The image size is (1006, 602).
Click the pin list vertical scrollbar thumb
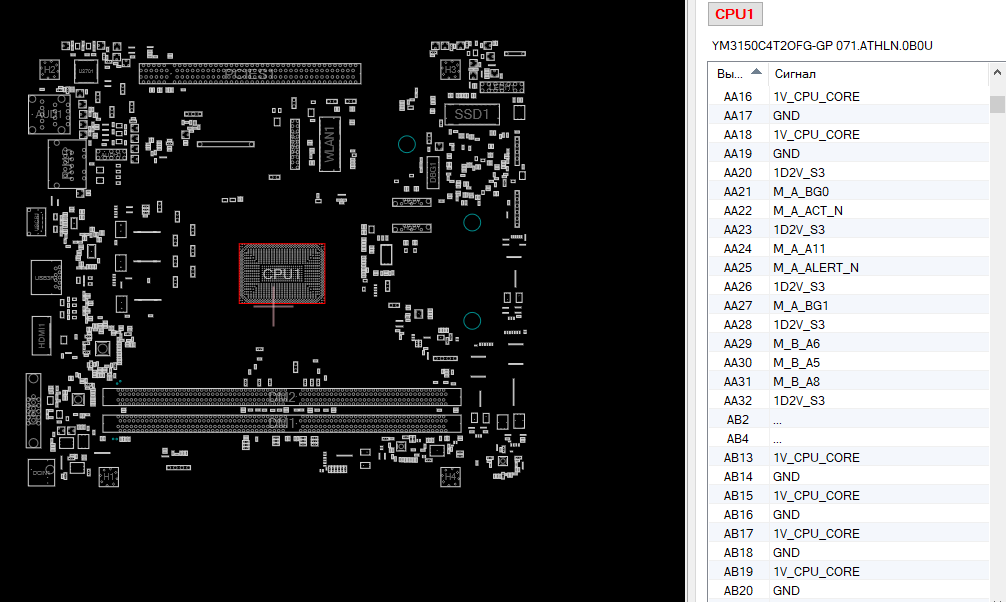[x=997, y=104]
